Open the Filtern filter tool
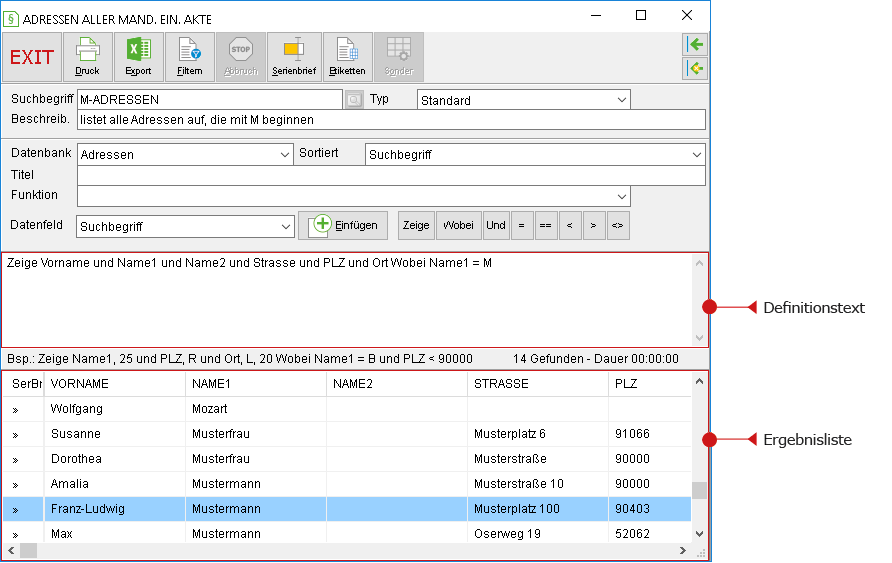This screenshot has height=563, width=892. pos(189,57)
